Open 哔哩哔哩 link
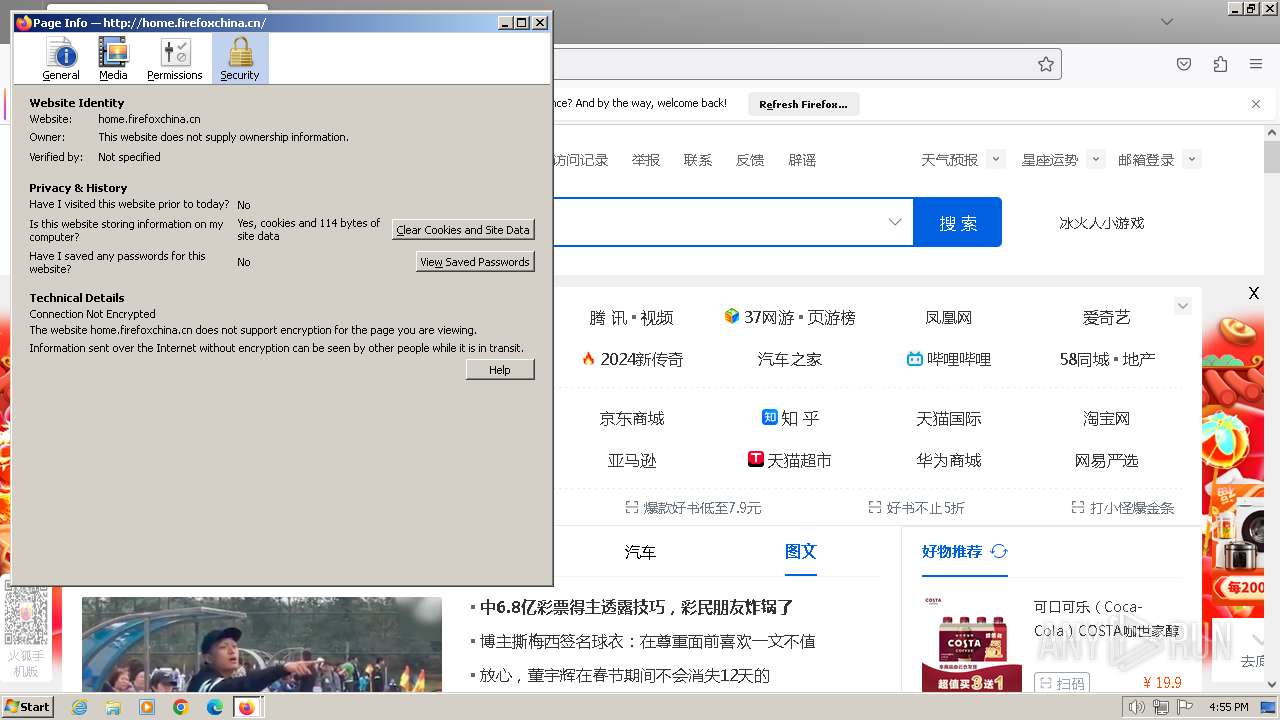 tap(949, 359)
